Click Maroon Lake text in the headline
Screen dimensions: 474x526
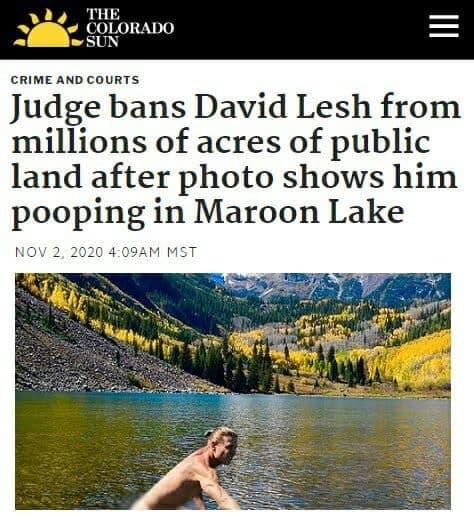coord(299,212)
